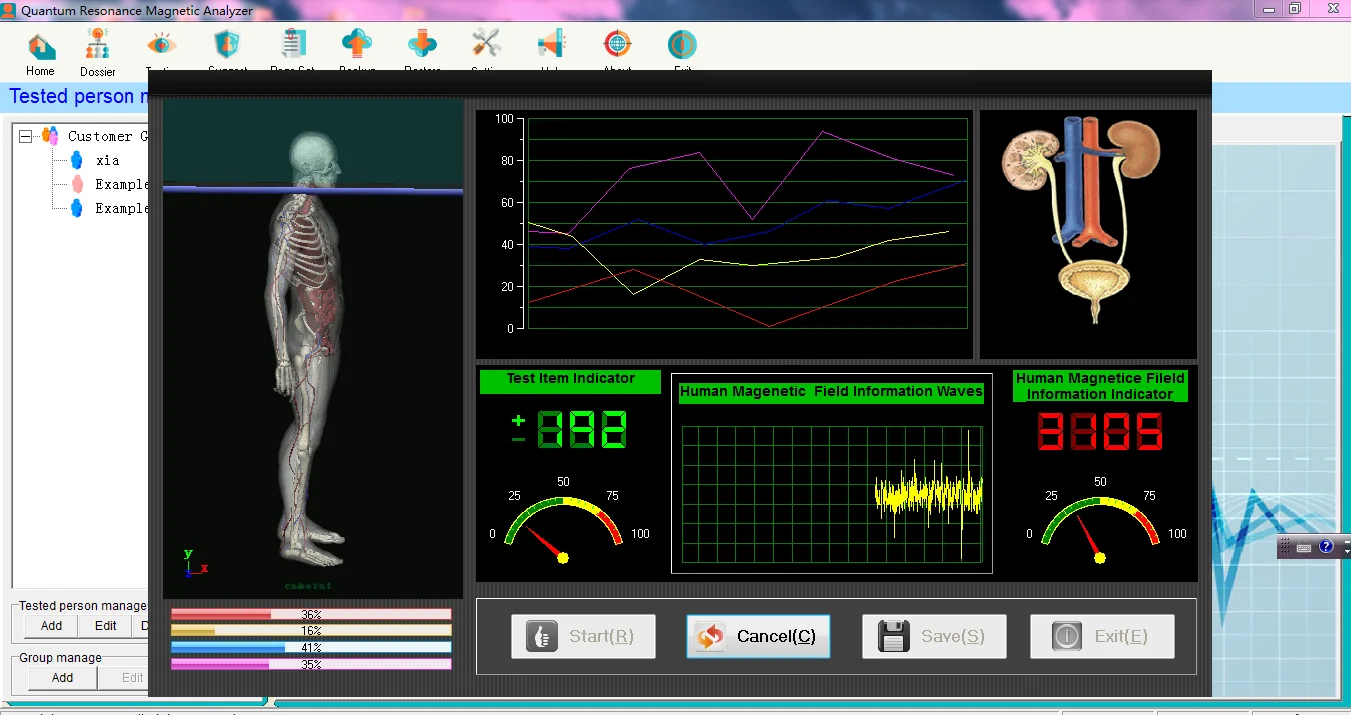The image size is (1351, 715).
Task: Select the pink Example person entry
Action: pyautogui.click(x=120, y=184)
